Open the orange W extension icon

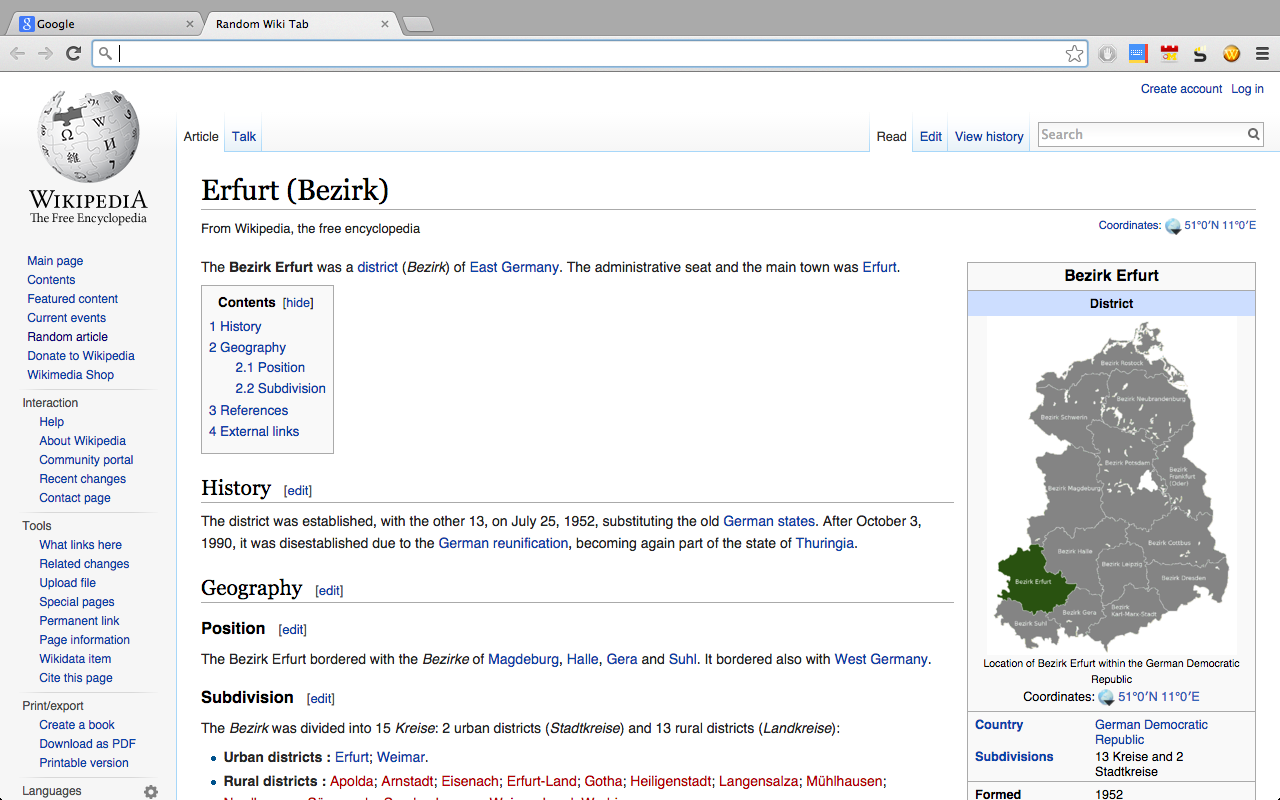coord(1231,54)
